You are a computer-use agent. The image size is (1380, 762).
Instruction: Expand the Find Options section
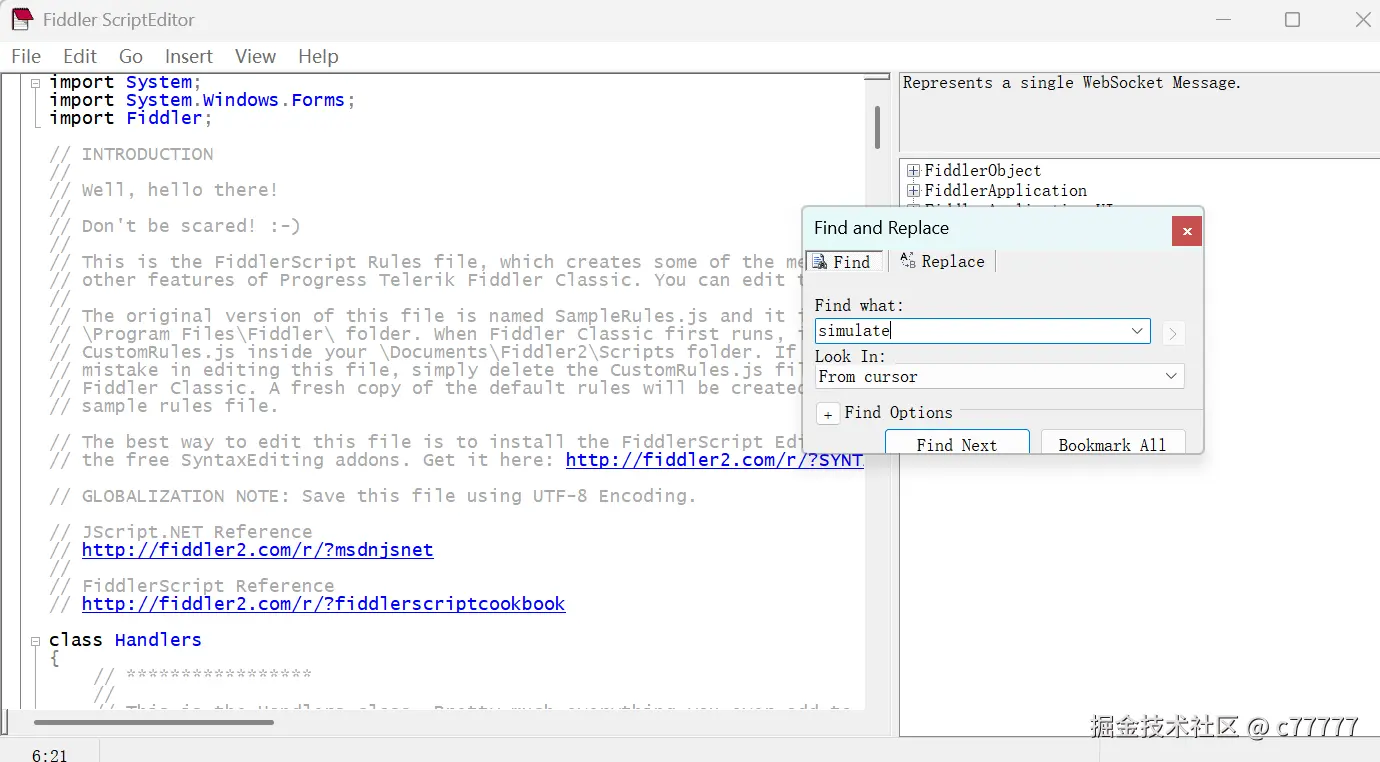pos(828,414)
